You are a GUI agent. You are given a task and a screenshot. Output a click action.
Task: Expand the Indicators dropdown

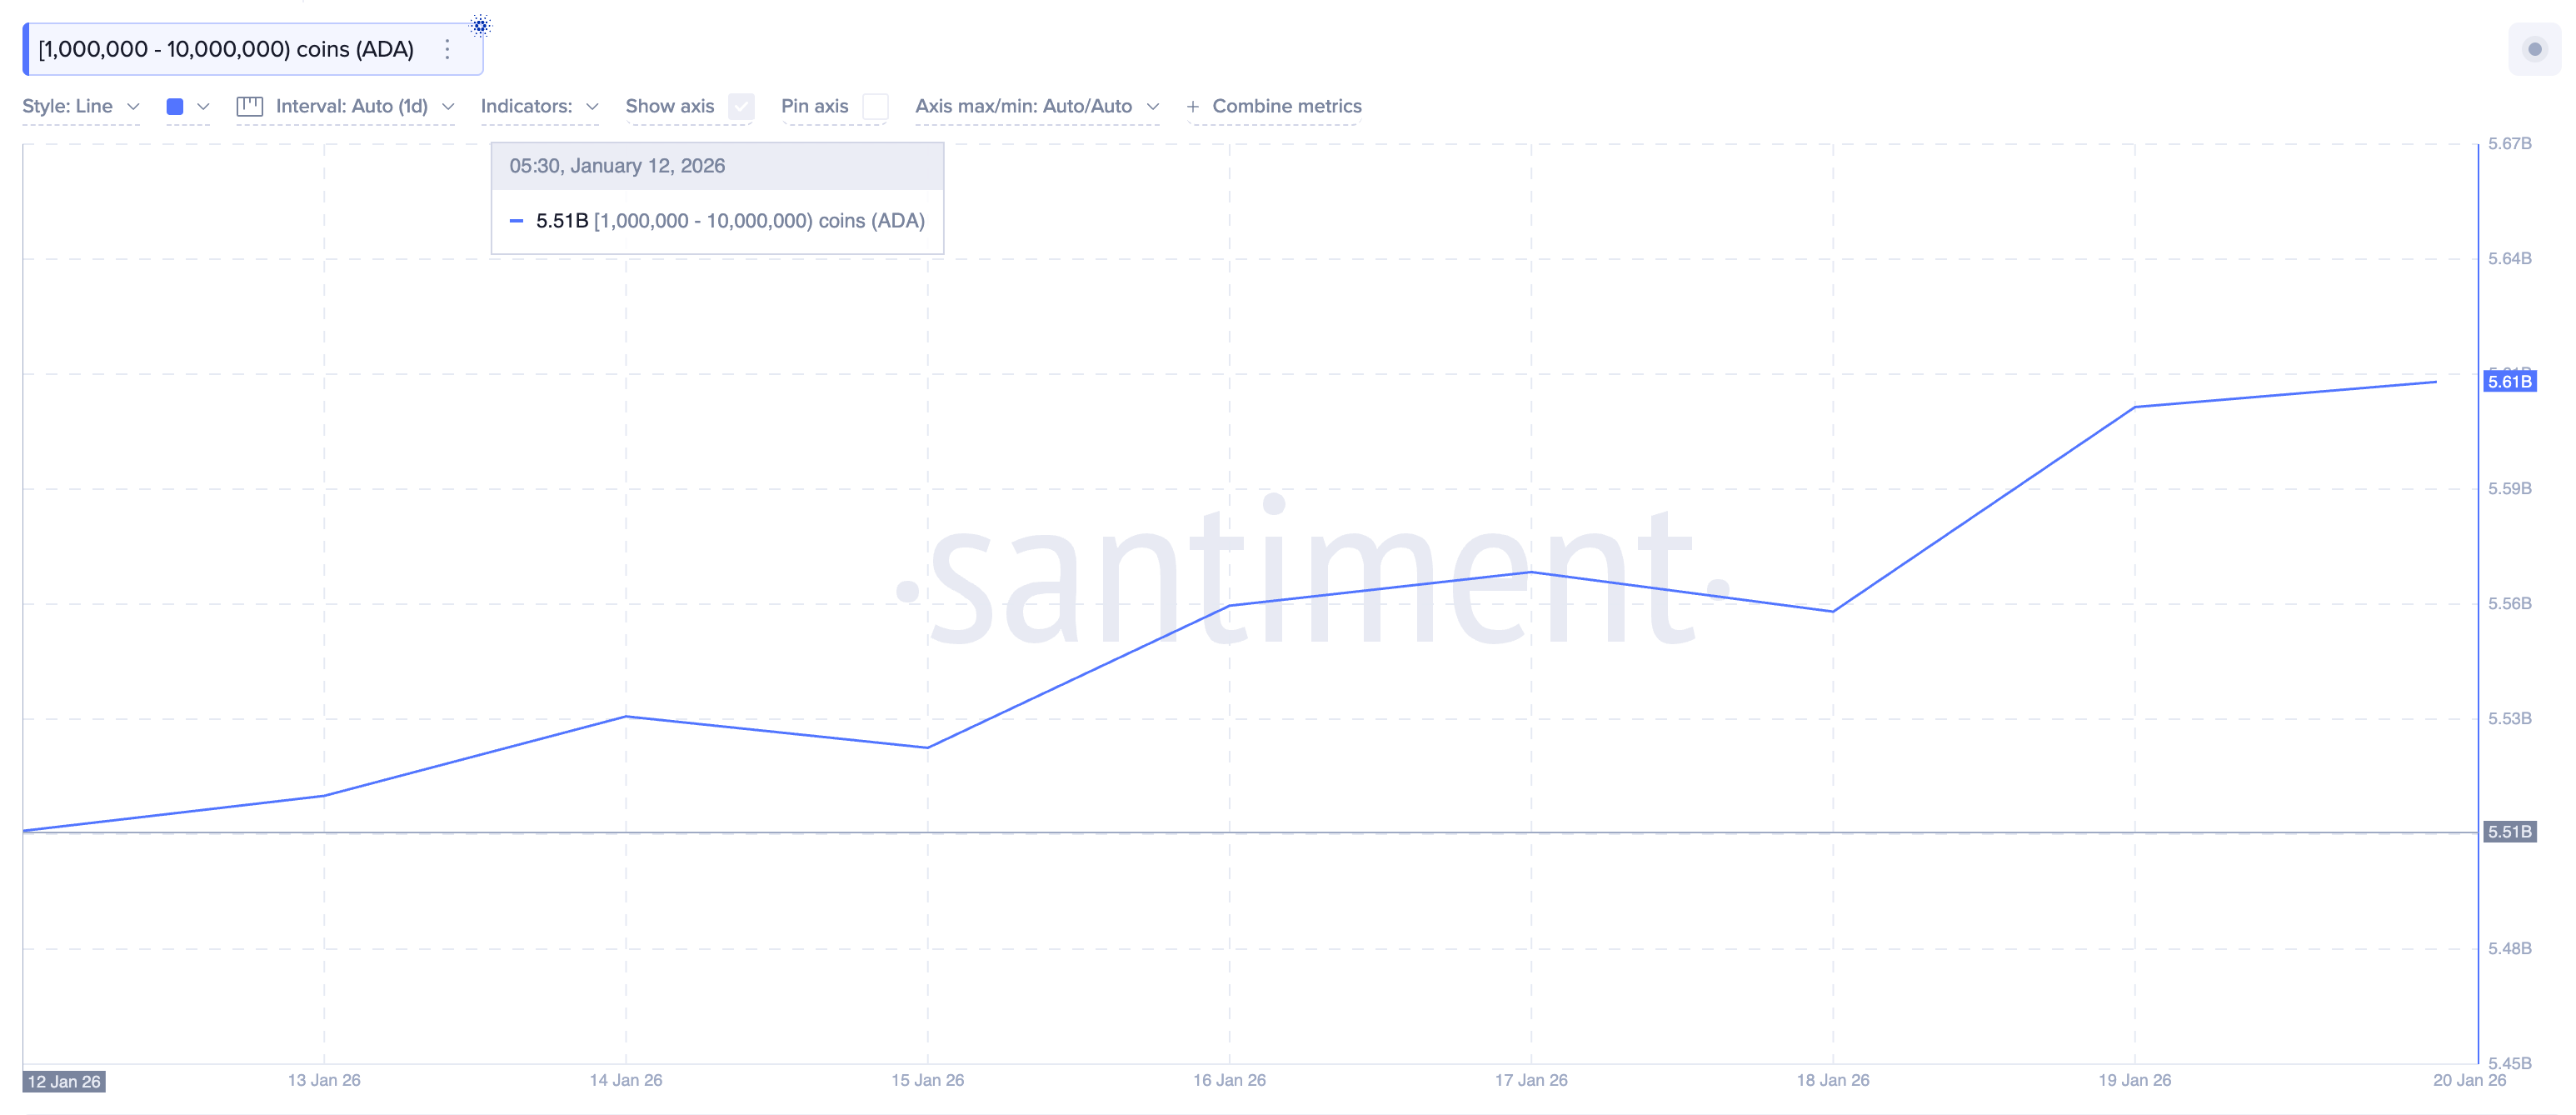539,106
